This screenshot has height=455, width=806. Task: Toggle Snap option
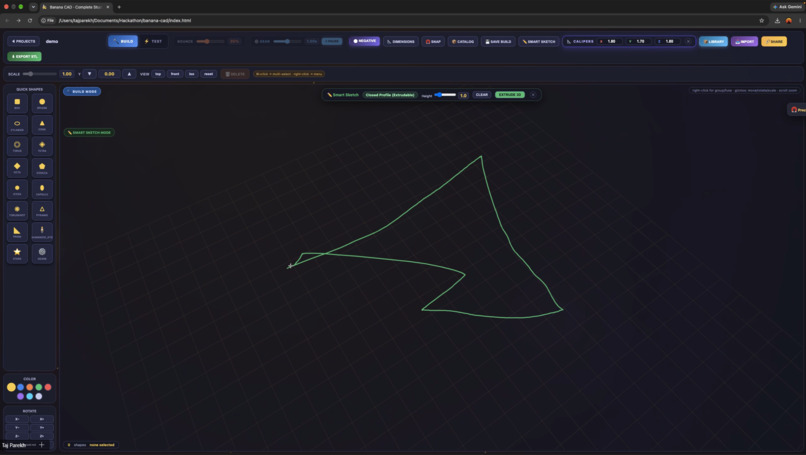(433, 42)
